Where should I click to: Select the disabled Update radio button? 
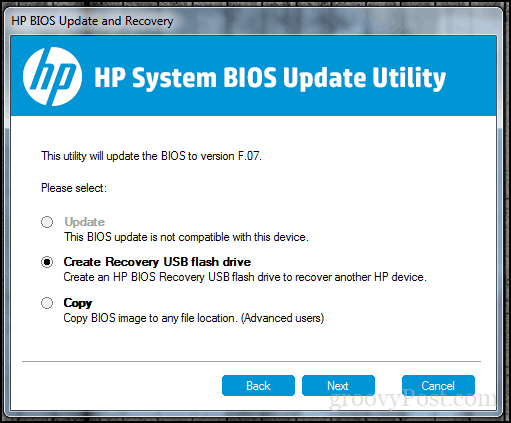pyautogui.click(x=47, y=222)
